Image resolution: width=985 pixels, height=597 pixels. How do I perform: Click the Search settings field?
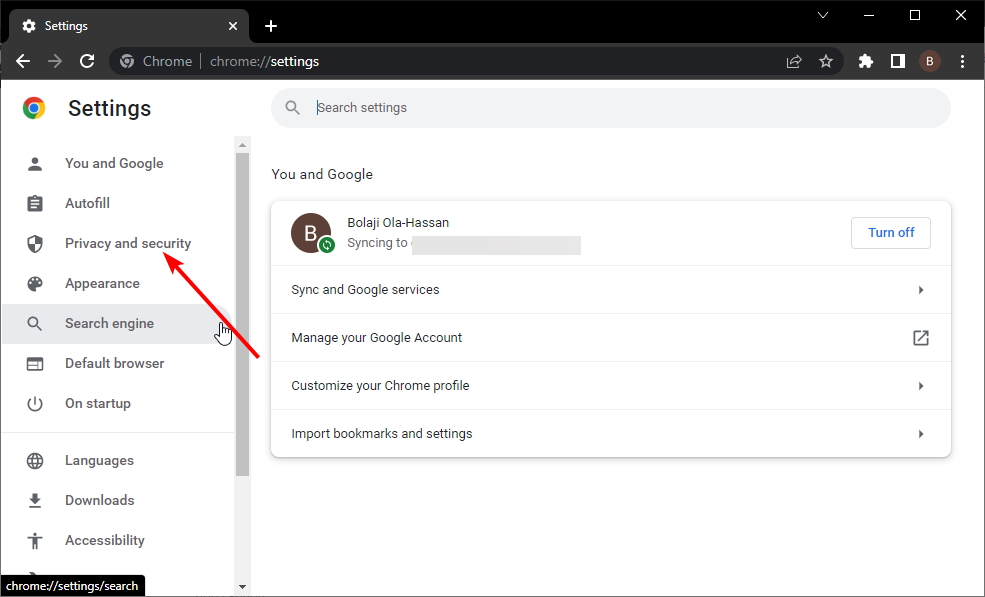pos(620,108)
